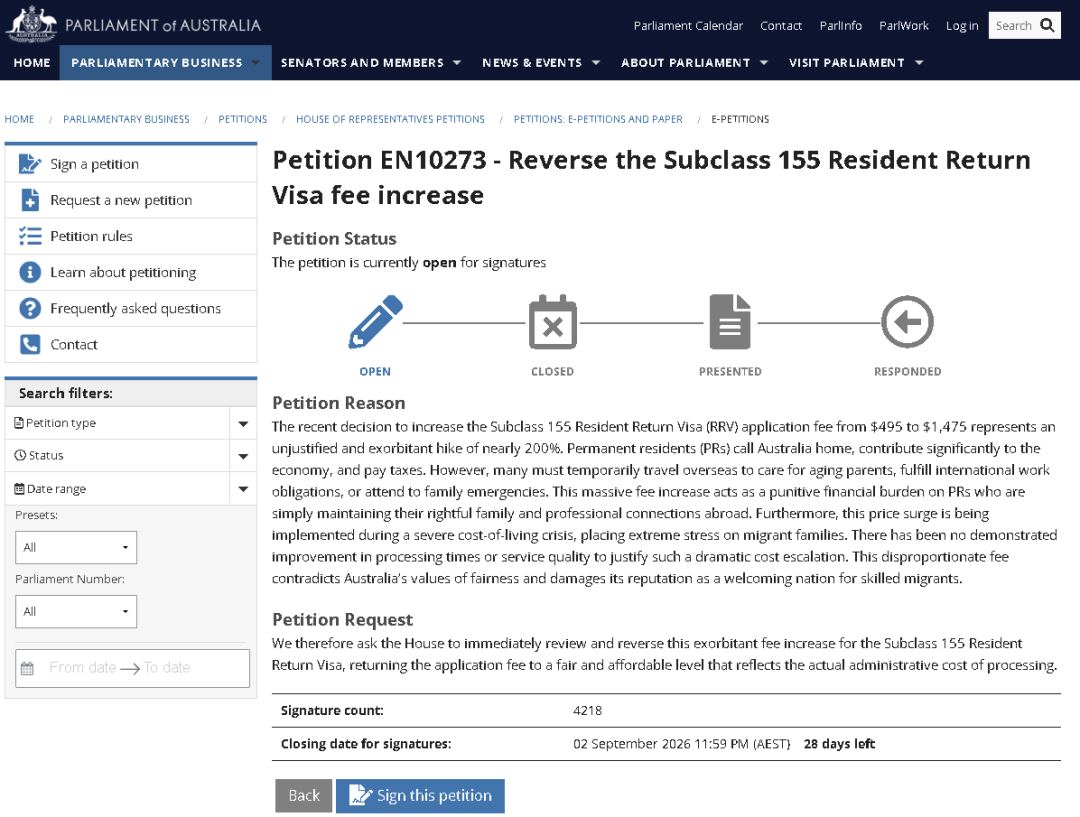Open Parliament Calendar link in header
The image size is (1080, 817).
(x=688, y=25)
